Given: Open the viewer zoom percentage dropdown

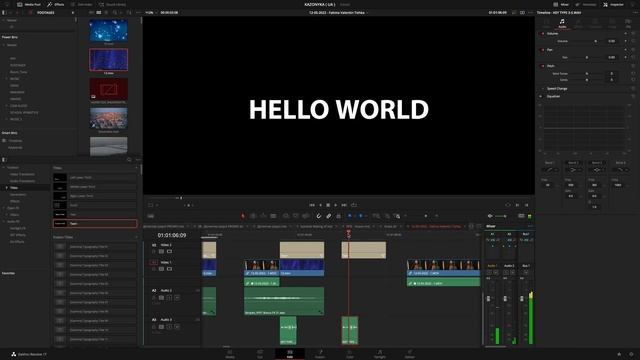Looking at the screenshot, I should (150, 13).
